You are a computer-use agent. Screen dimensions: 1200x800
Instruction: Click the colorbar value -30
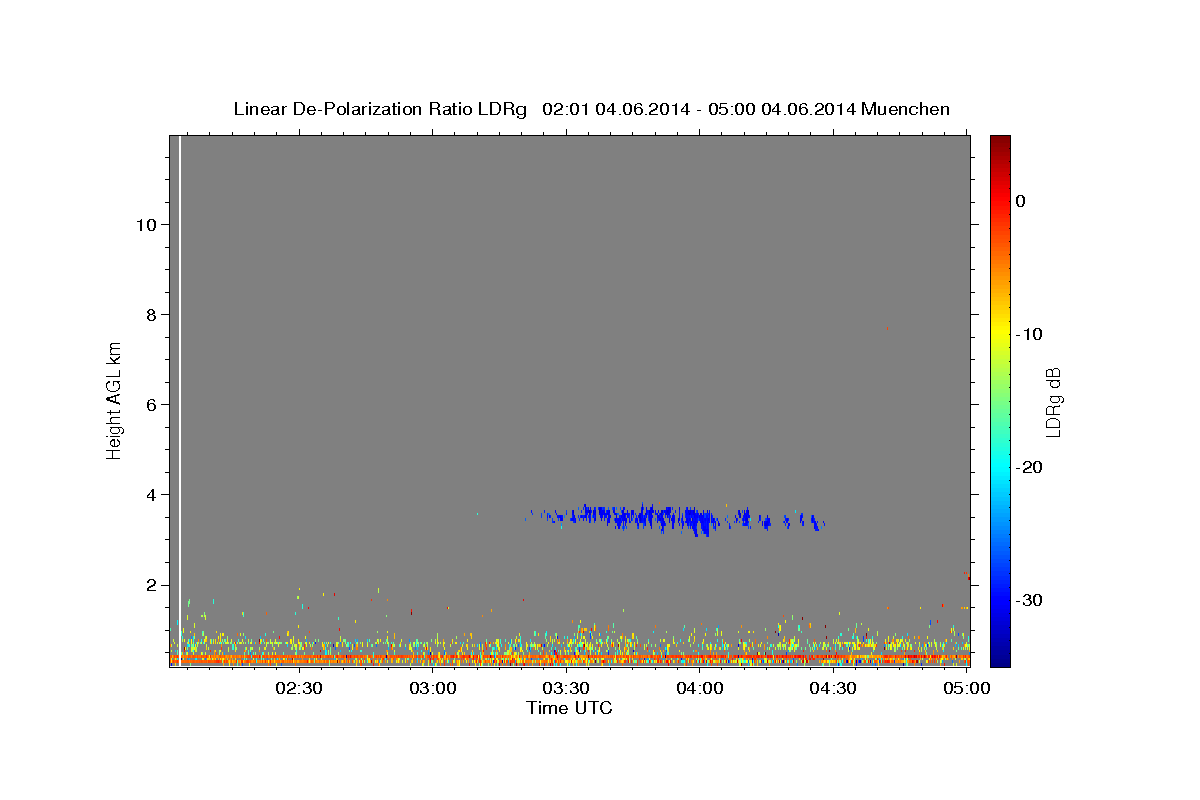1028,600
